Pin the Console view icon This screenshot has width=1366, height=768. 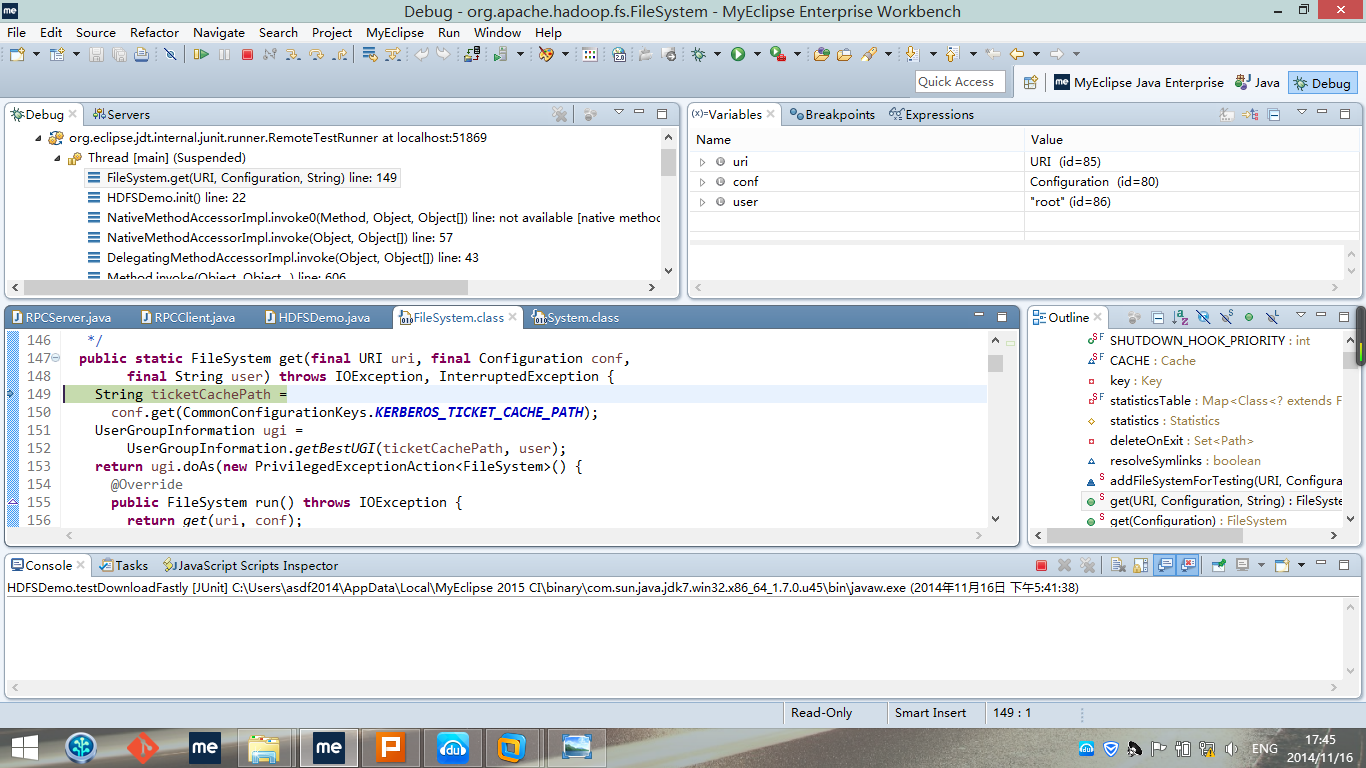(x=1218, y=566)
